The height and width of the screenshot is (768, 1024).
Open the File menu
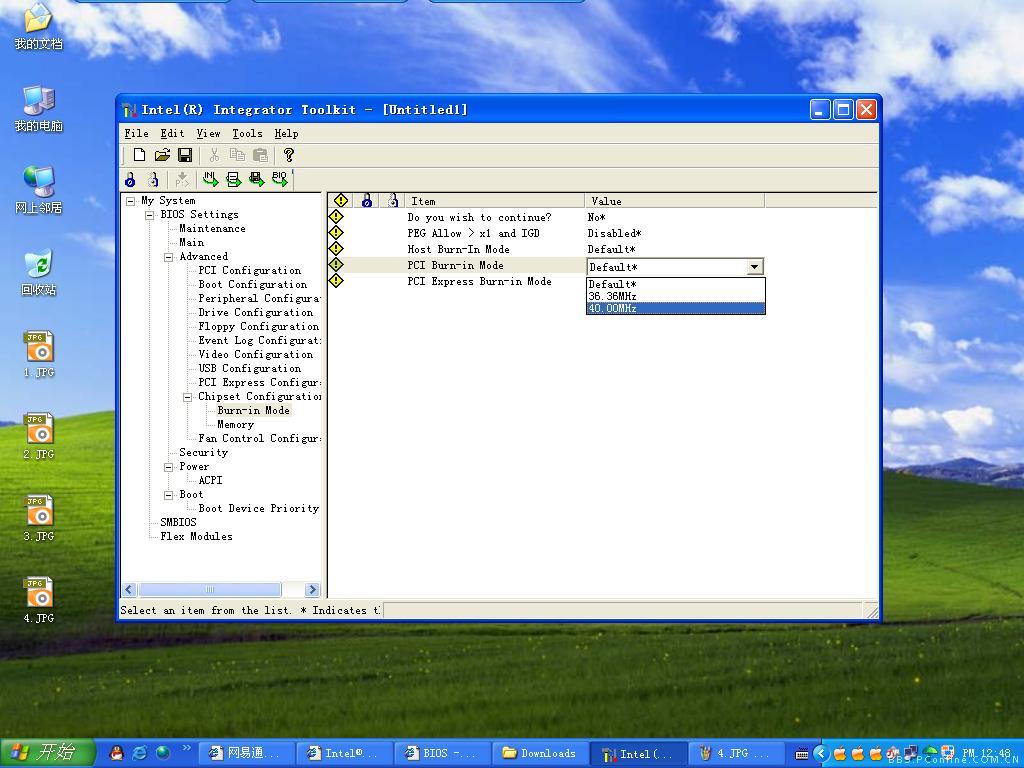(x=136, y=133)
